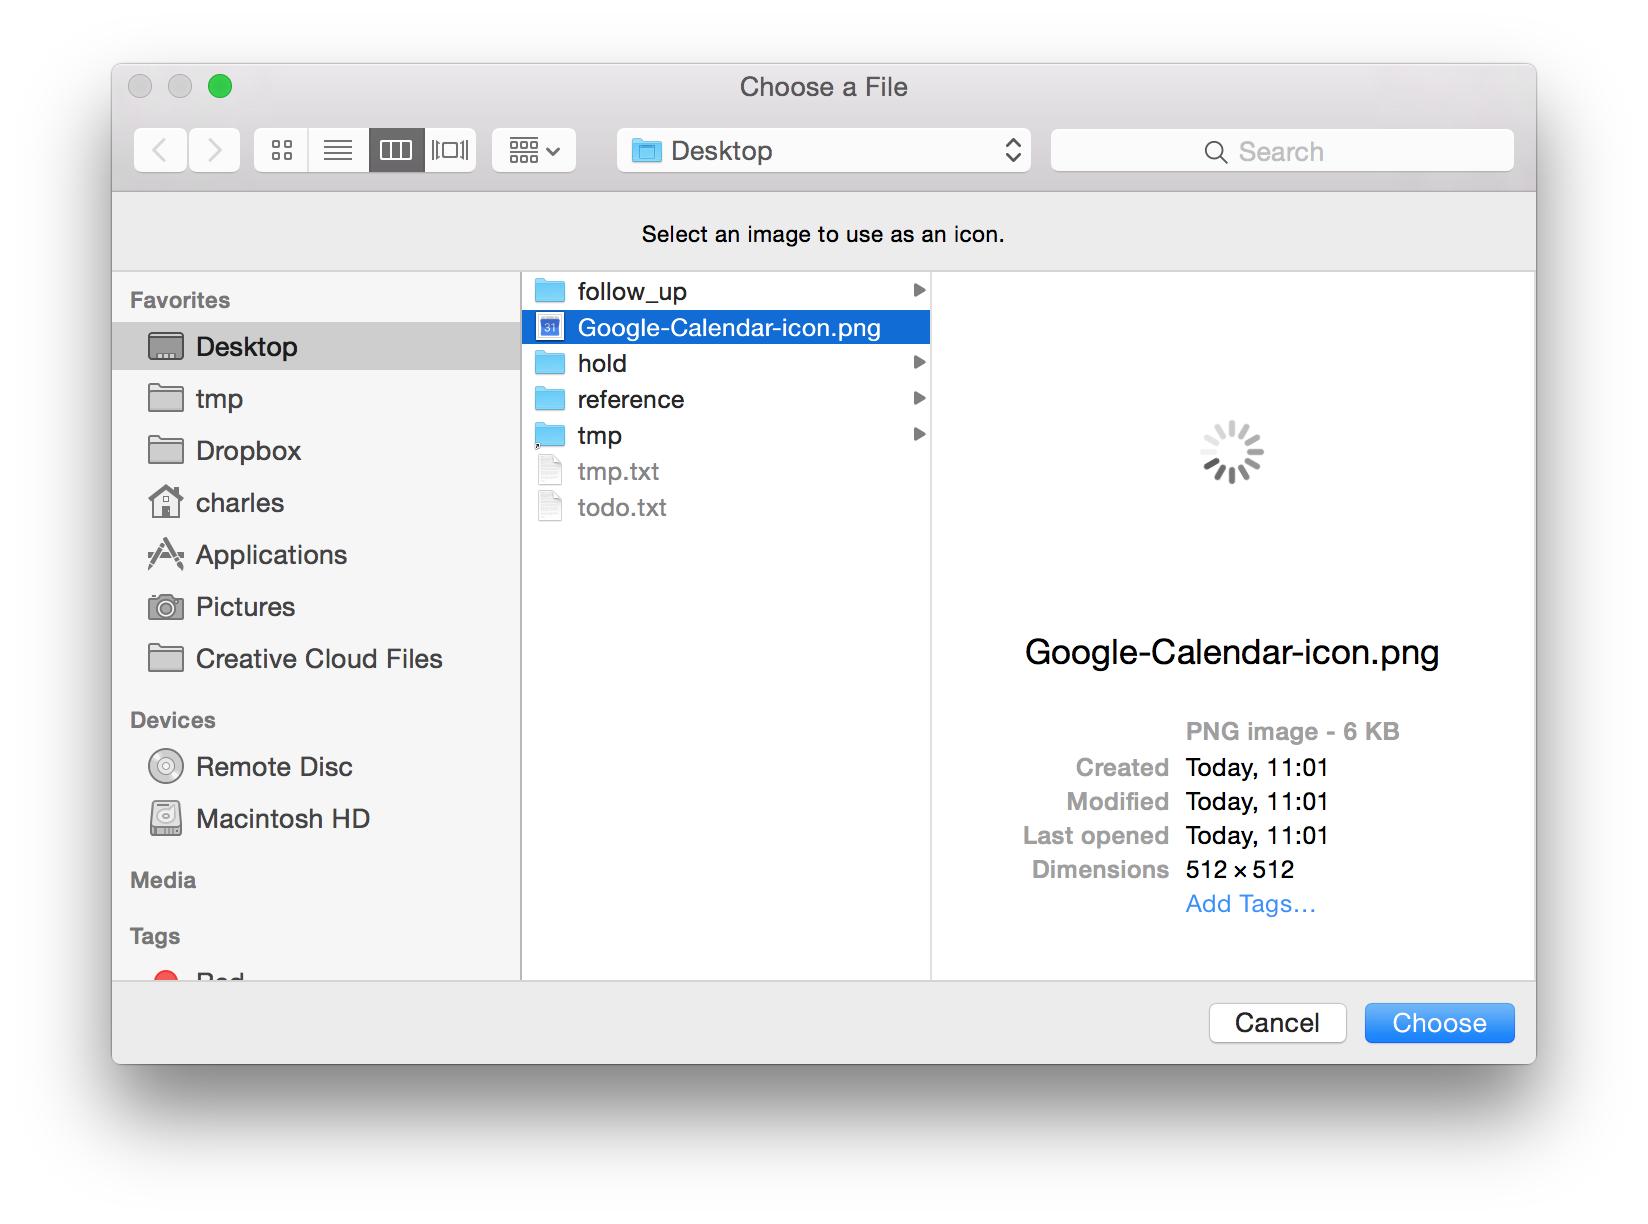Click the todo.txt file
1648x1224 pixels.
(x=726, y=507)
